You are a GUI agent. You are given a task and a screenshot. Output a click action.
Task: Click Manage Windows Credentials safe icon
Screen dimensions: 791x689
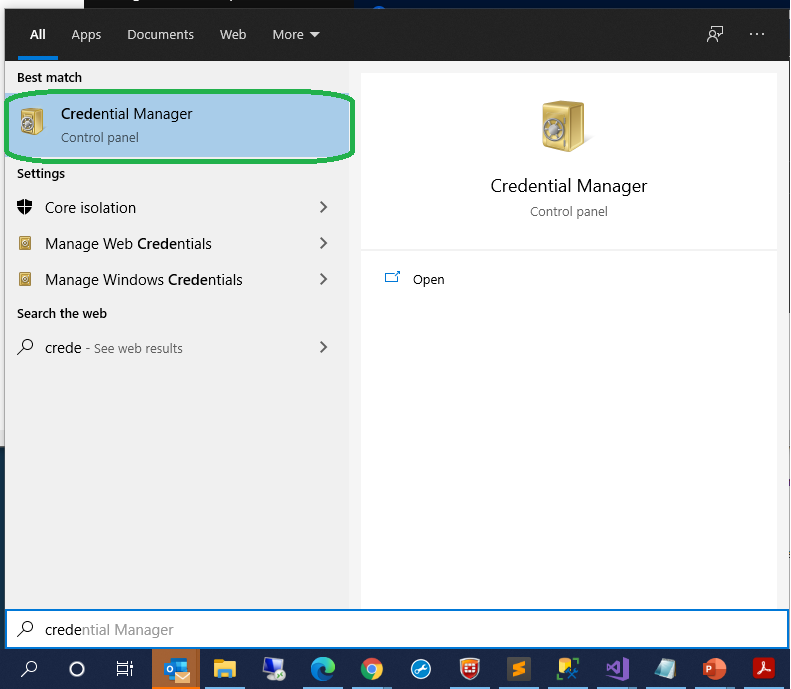25,279
